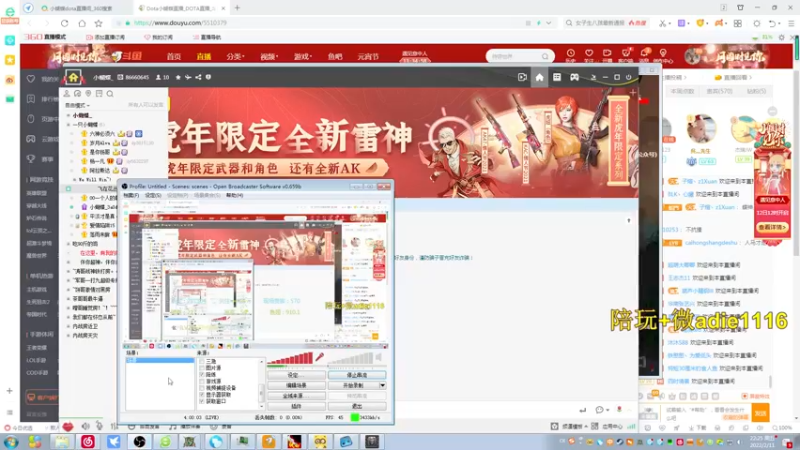
Task: Open the address bar dropdown arrow
Action: pos(548,23)
